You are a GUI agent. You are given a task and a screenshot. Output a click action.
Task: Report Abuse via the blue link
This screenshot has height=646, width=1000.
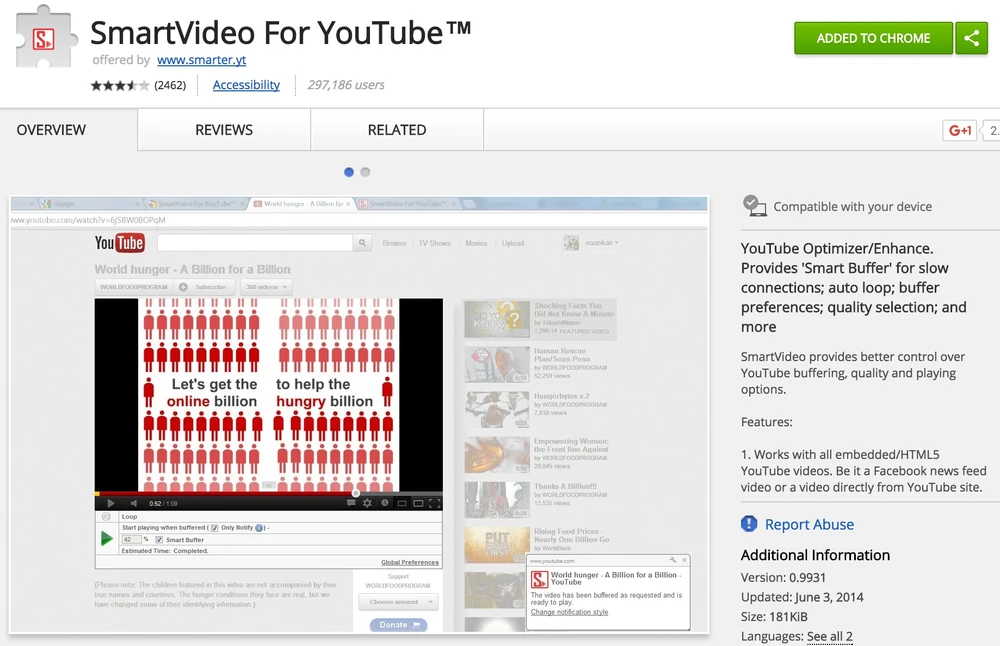(x=809, y=524)
